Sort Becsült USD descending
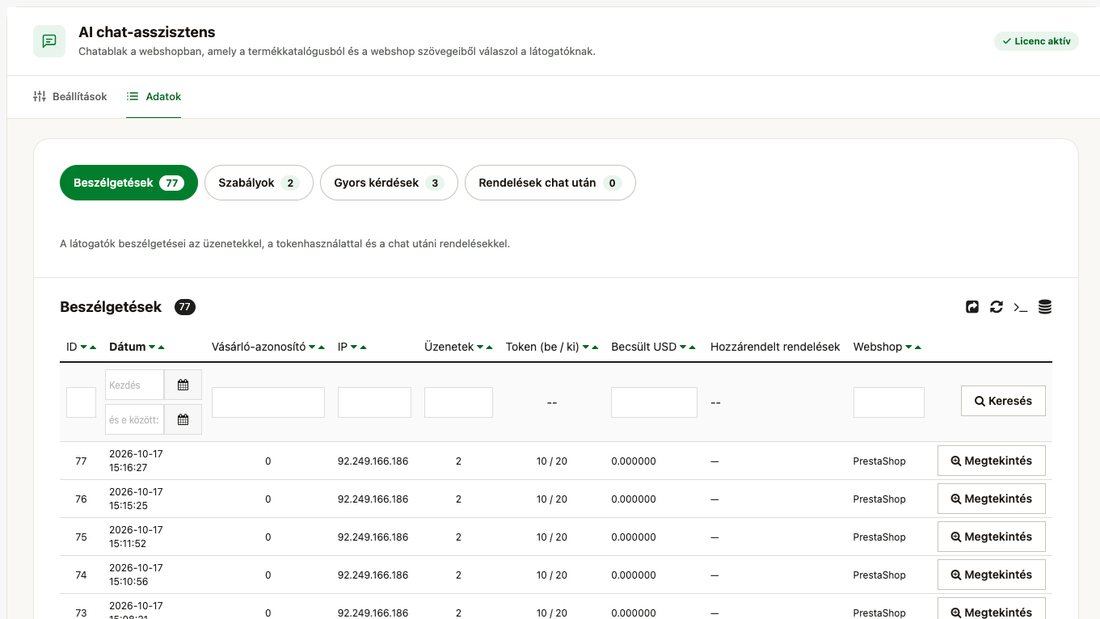This screenshot has height=619, width=1100. tap(683, 347)
